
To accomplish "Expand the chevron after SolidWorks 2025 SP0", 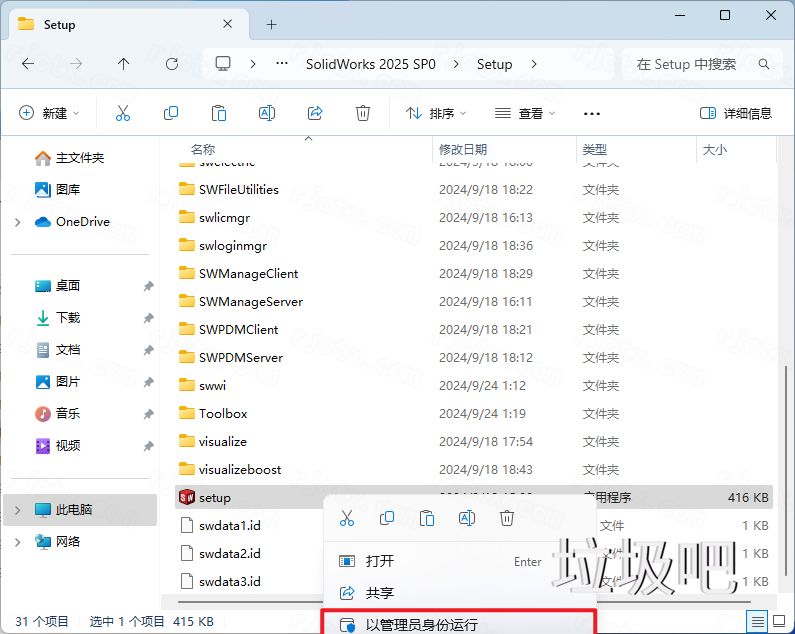I will [456, 64].
